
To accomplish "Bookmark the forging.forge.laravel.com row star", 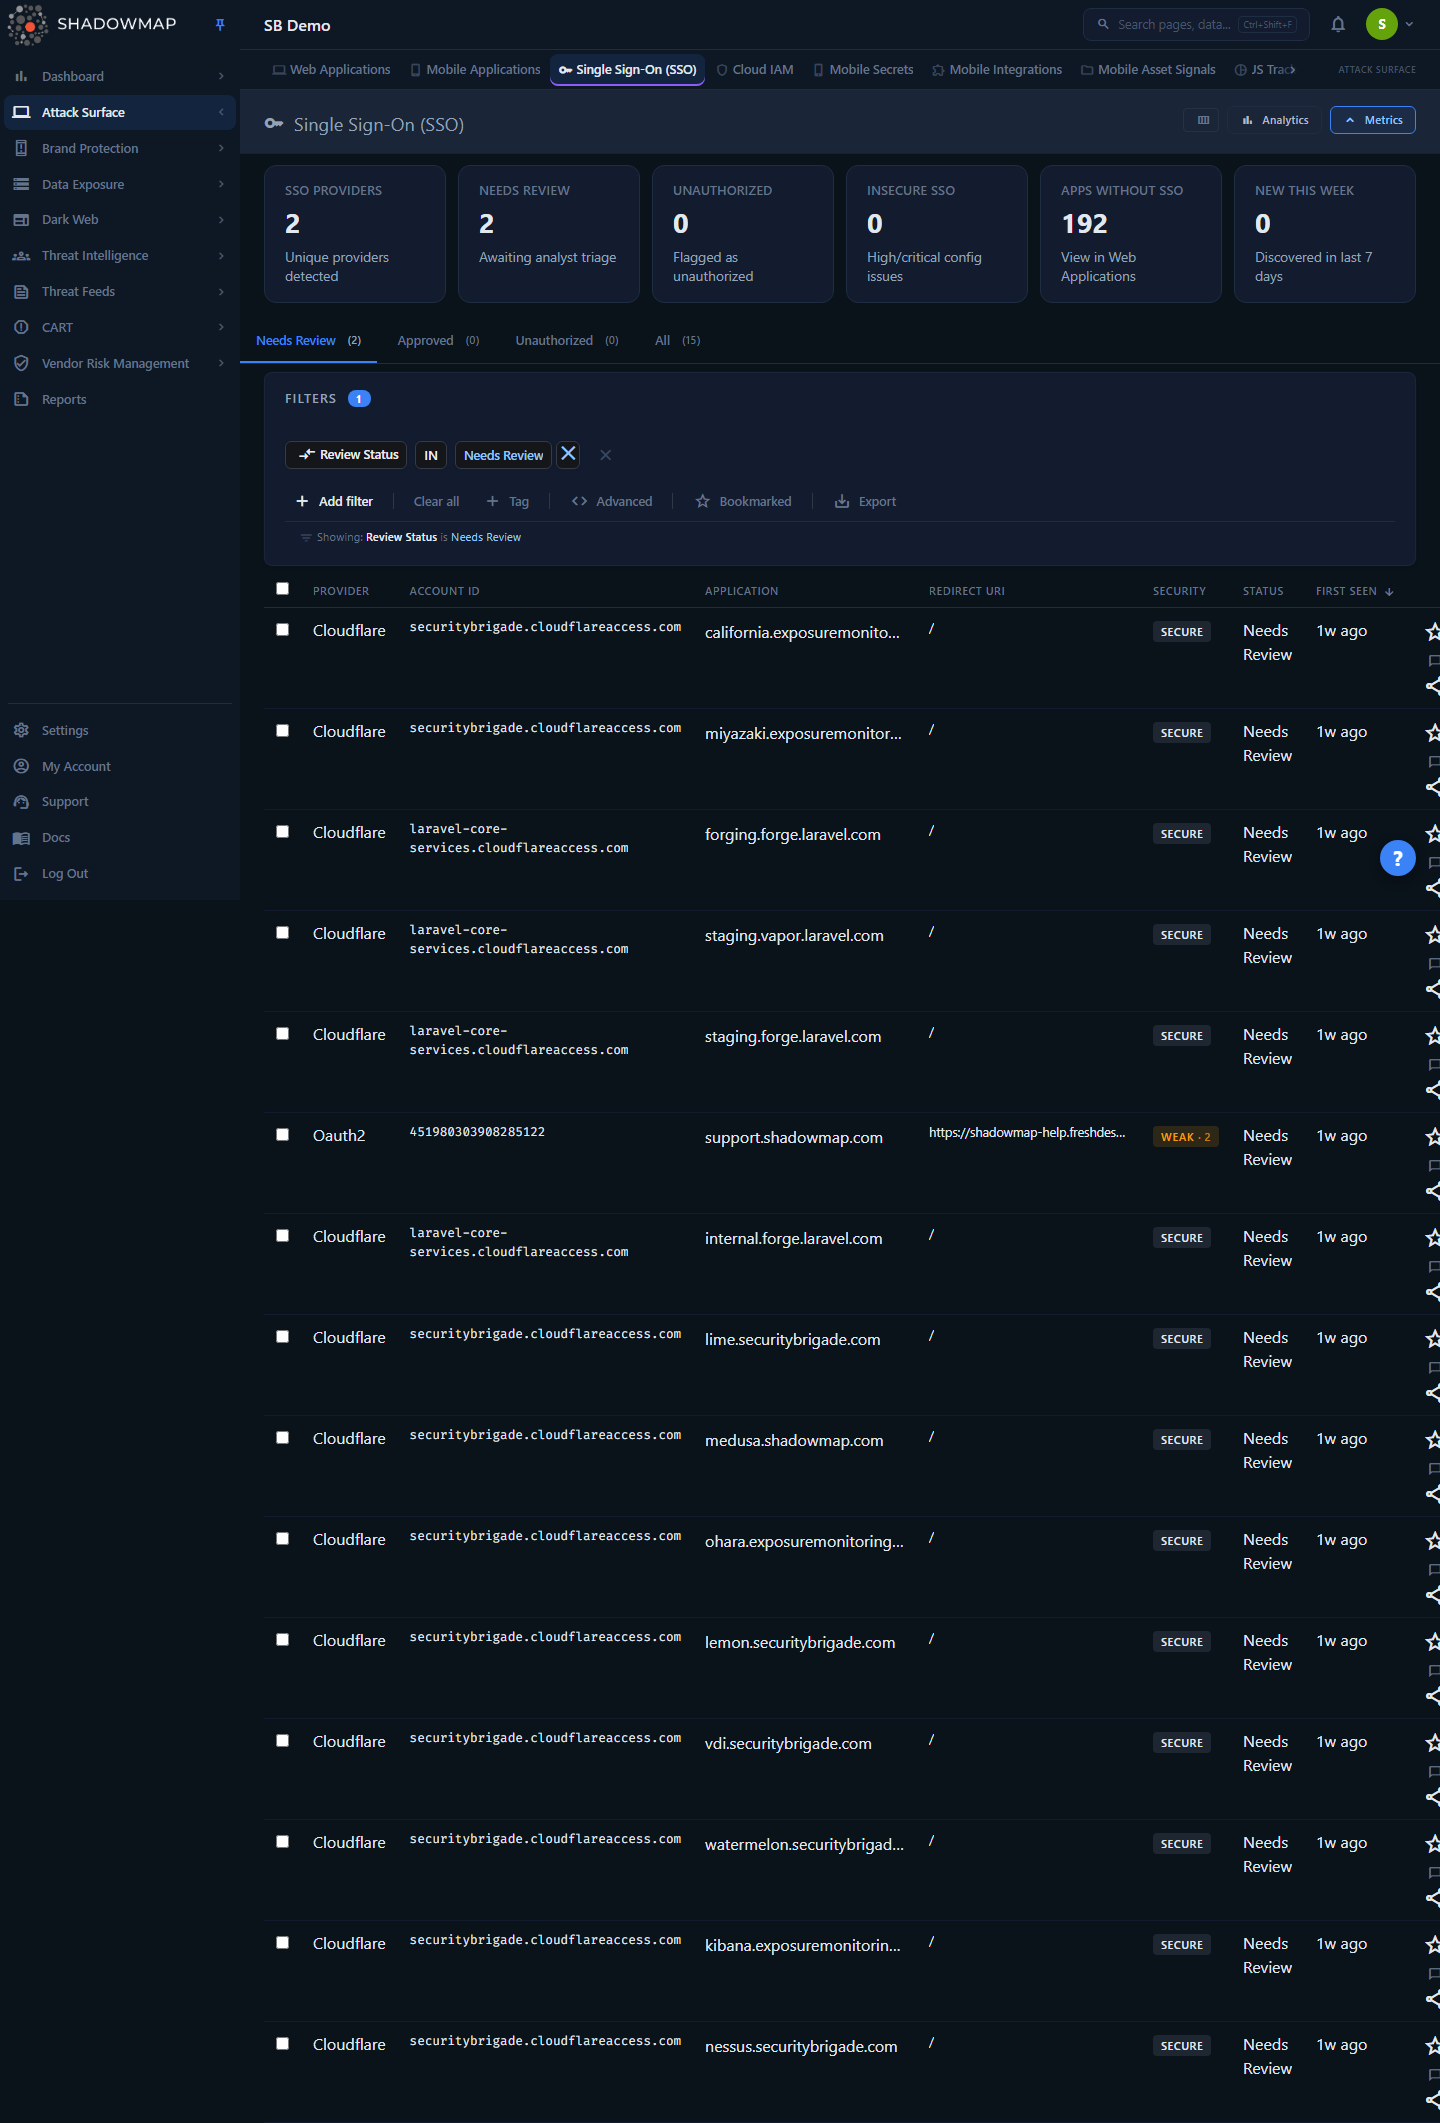I will [x=1433, y=833].
